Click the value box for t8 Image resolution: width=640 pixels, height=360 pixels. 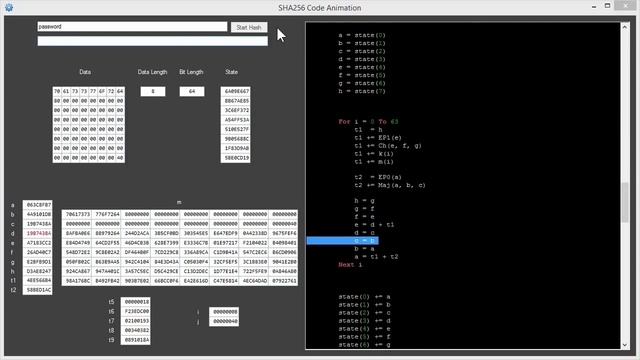136,330
